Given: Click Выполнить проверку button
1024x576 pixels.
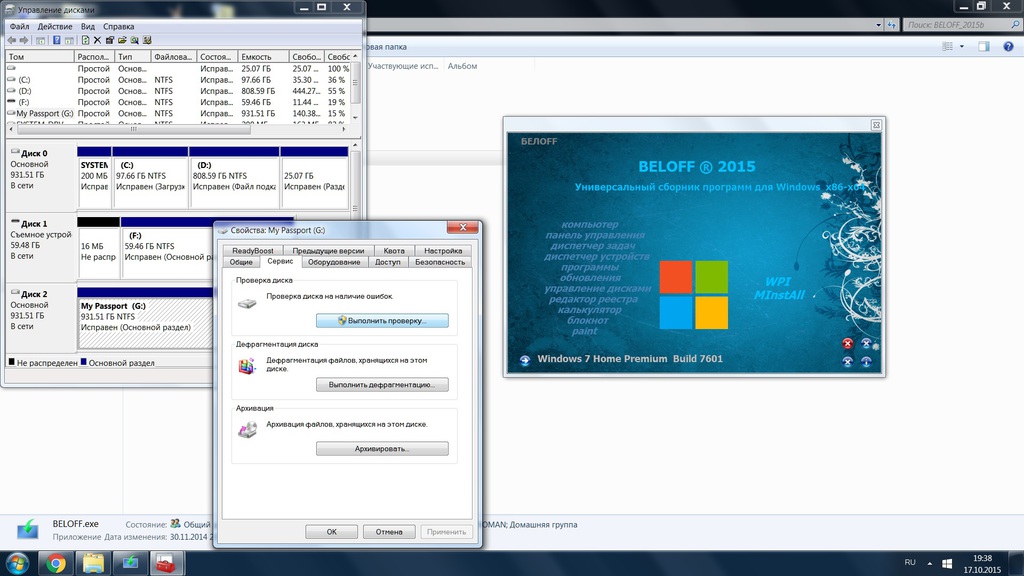Looking at the screenshot, I should coord(382,321).
